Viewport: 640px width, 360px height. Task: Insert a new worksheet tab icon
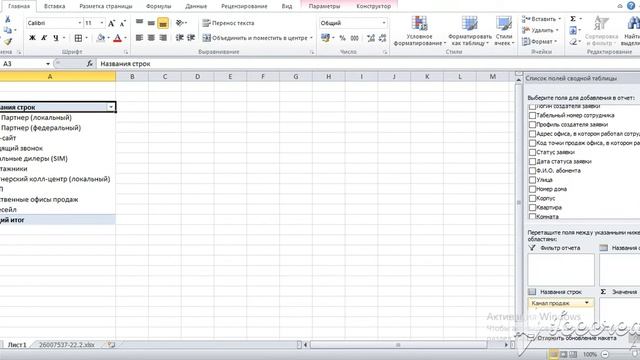coord(111,345)
